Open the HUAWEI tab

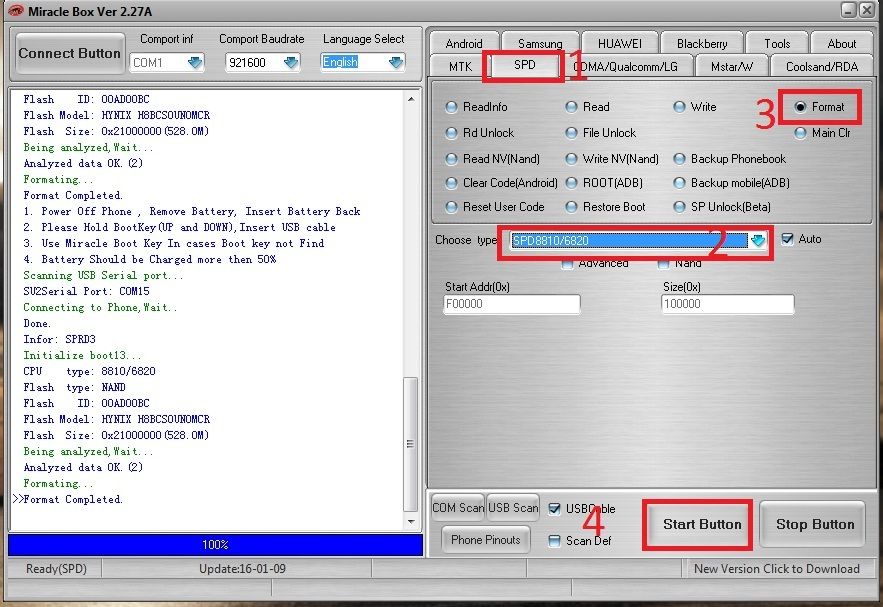coord(626,43)
